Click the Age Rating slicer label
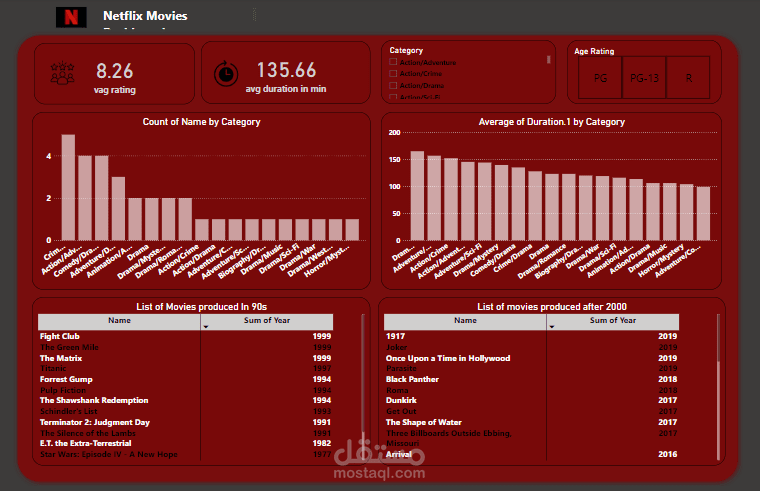This screenshot has height=491, width=760. (x=594, y=51)
